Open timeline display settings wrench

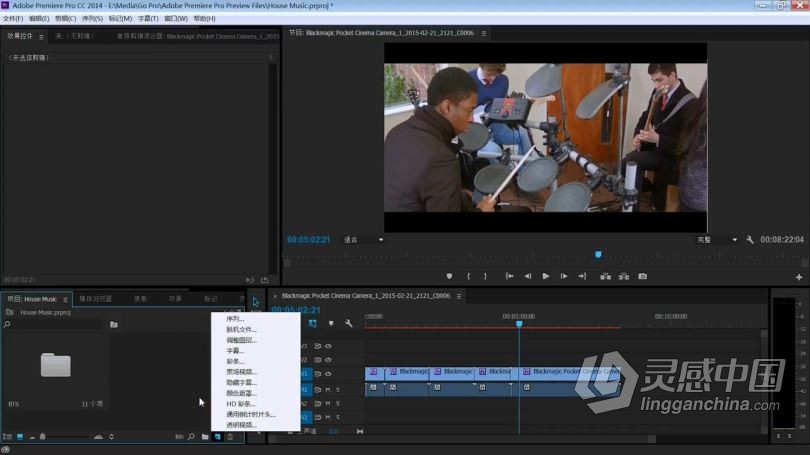coord(349,323)
